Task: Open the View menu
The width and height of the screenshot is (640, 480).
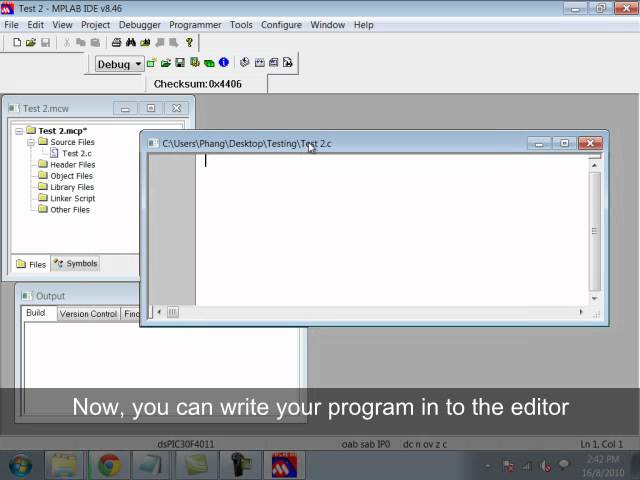Action: 62,25
